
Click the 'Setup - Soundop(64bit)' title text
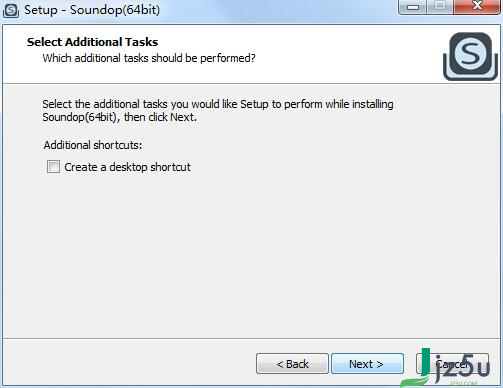92,10
